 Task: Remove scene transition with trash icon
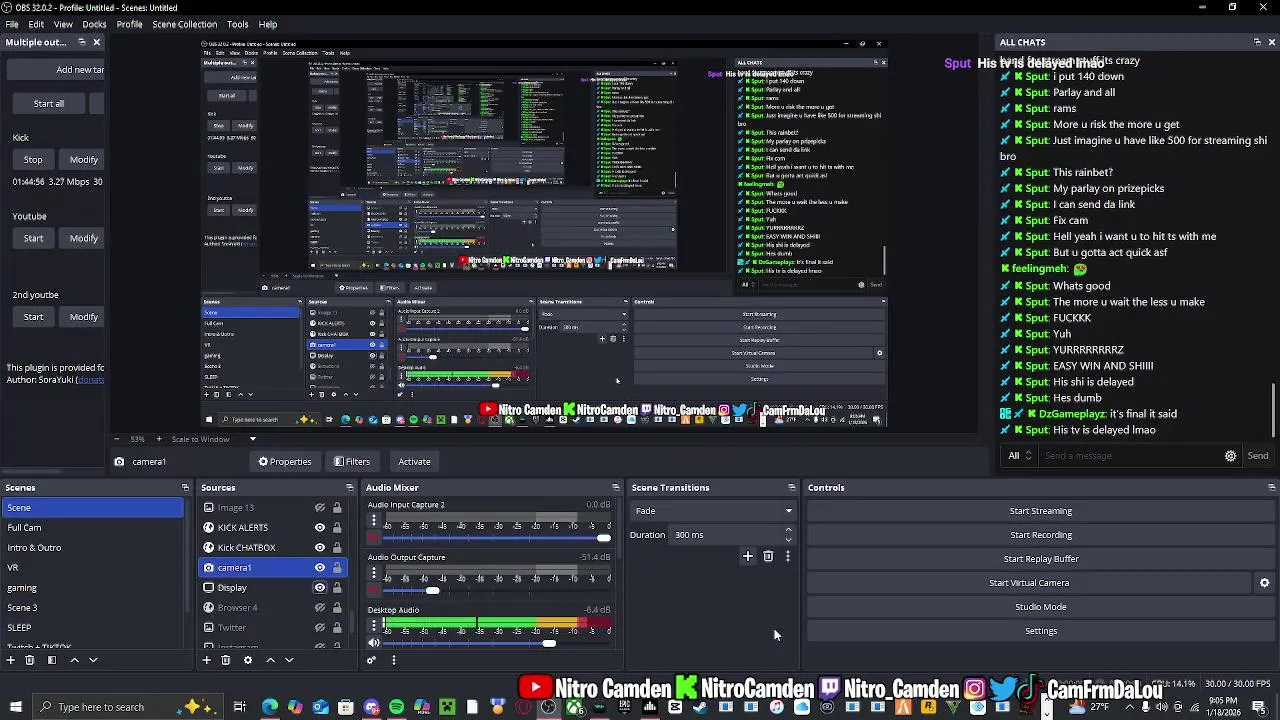tap(768, 556)
